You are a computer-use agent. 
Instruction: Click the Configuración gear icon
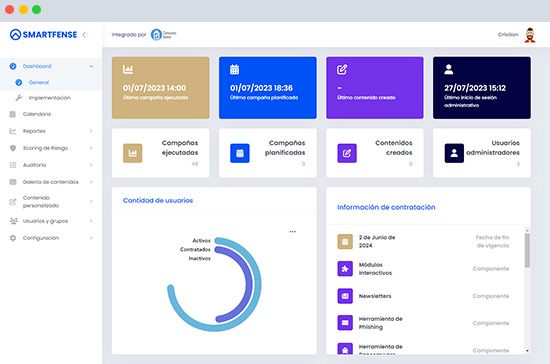[13, 238]
